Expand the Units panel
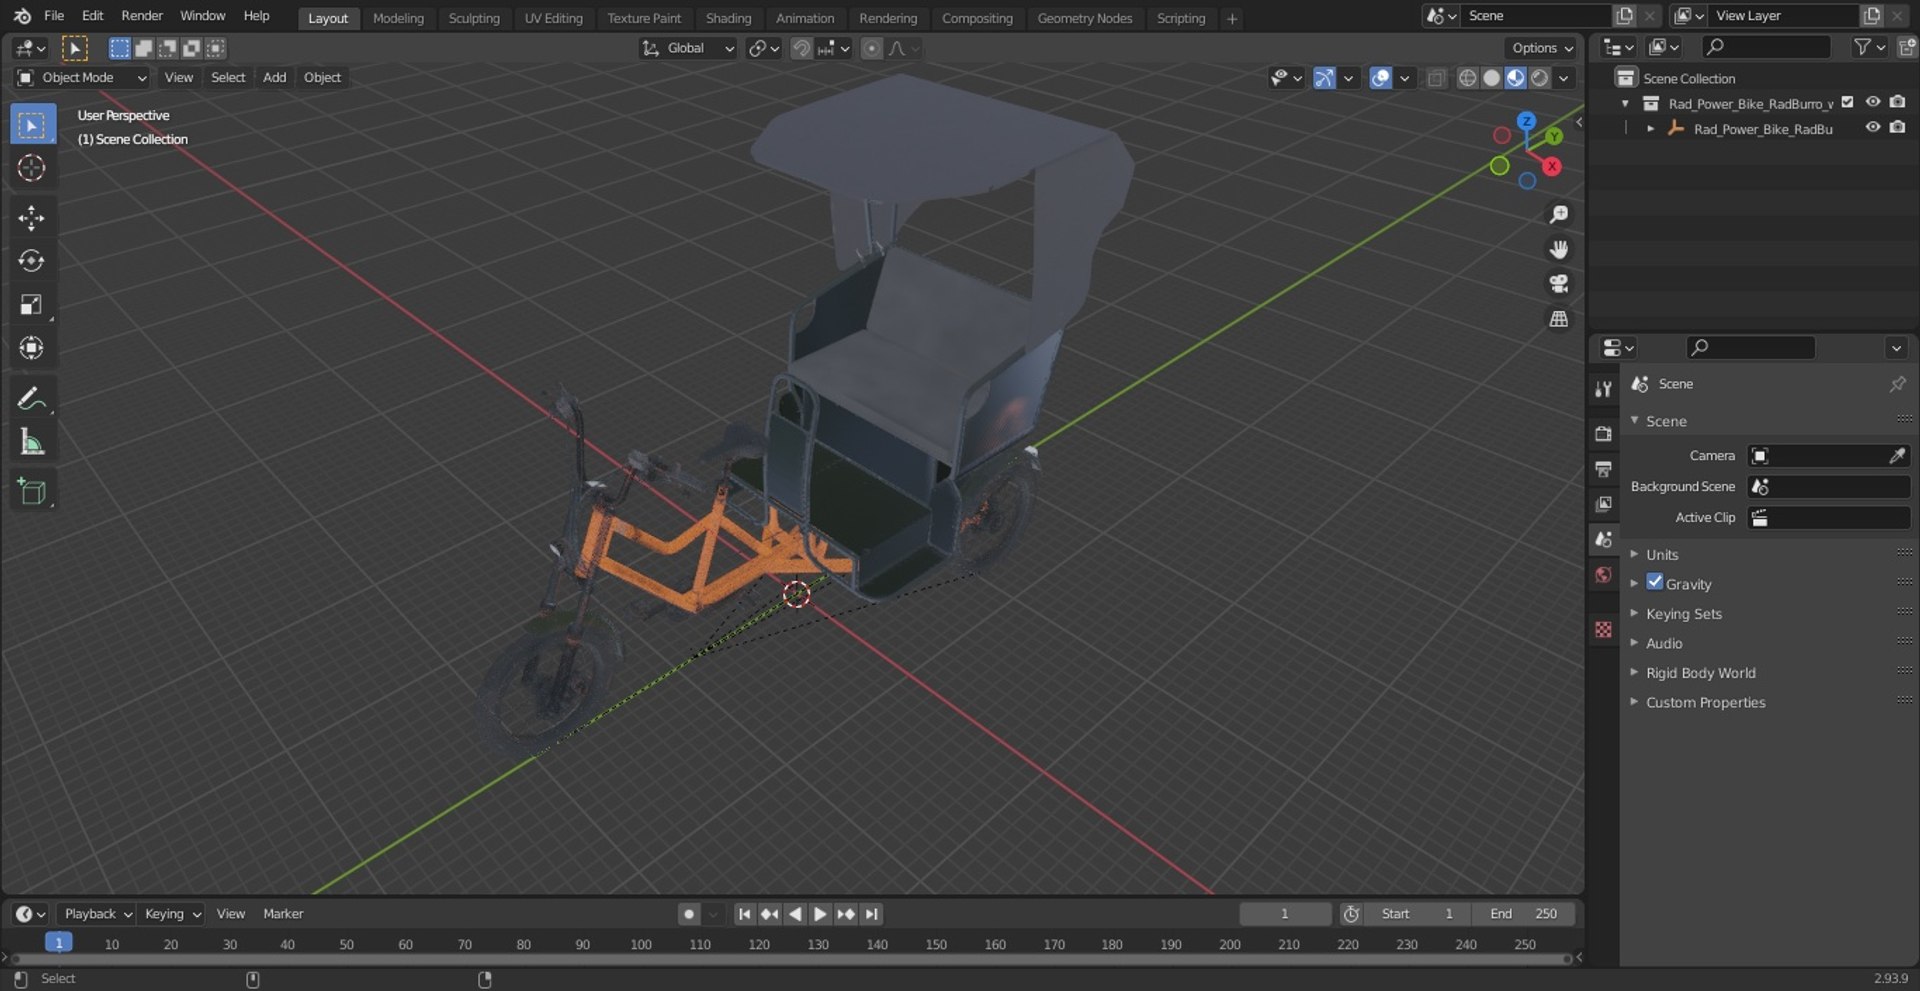This screenshot has height=991, width=1920. 1662,555
